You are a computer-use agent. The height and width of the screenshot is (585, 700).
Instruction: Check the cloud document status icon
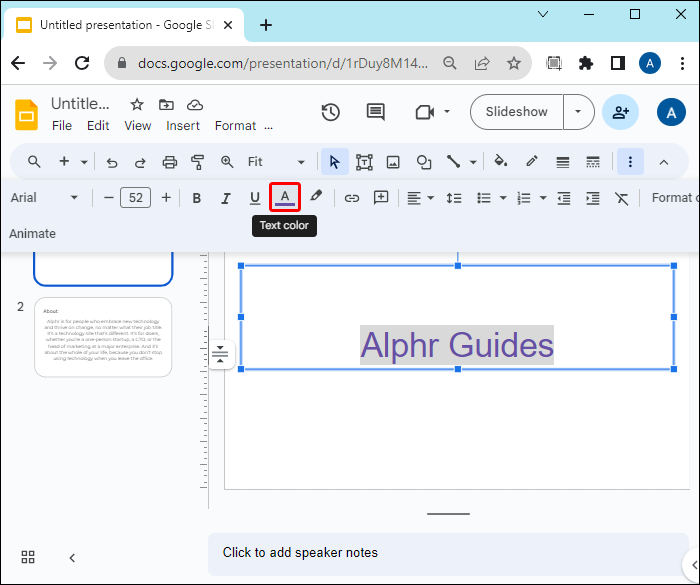click(195, 105)
